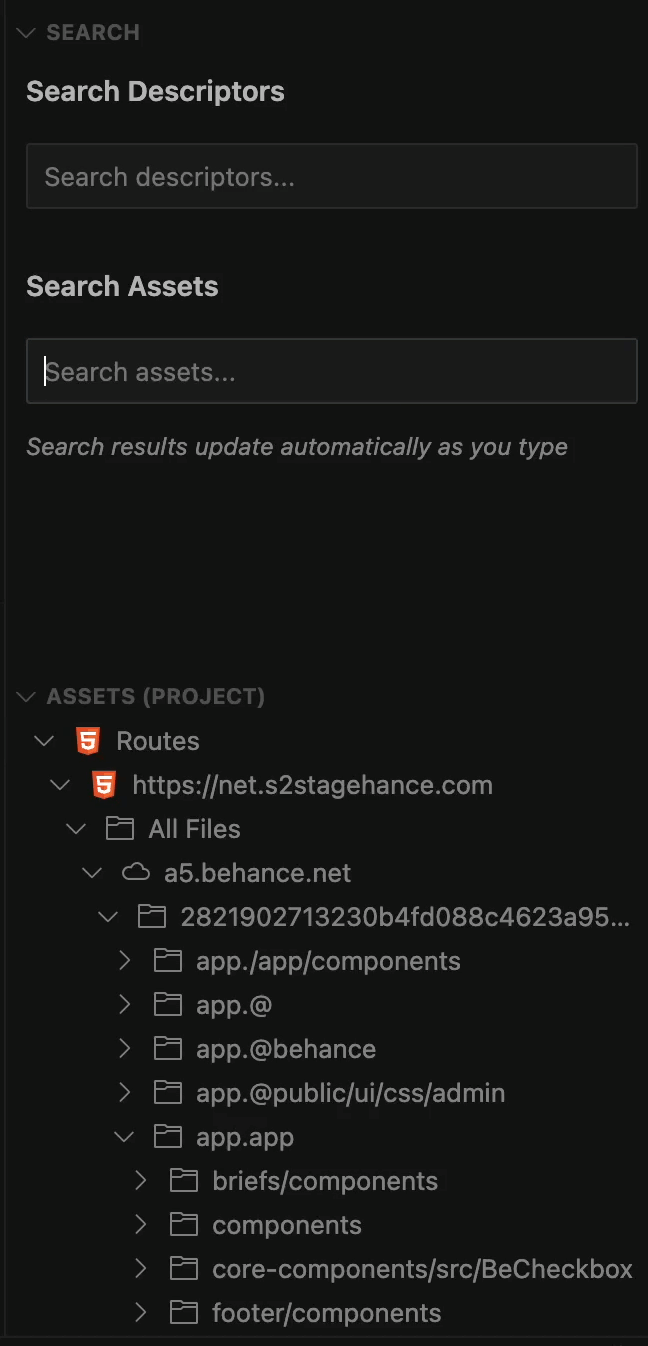Click the app.@behance folder icon
This screenshot has width=648, height=1346.
(168, 1049)
